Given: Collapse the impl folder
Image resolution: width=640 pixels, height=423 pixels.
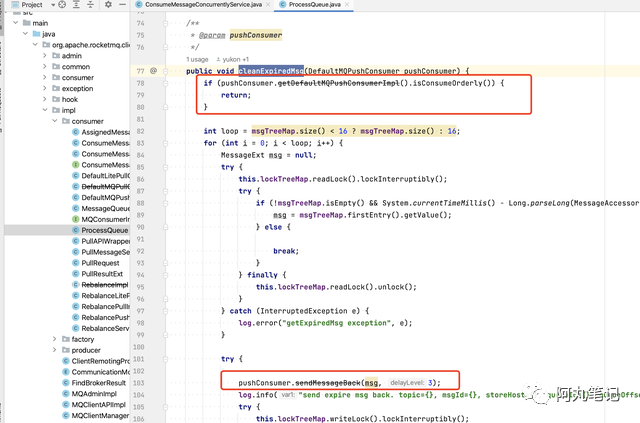Looking at the screenshot, I should 44,110.
